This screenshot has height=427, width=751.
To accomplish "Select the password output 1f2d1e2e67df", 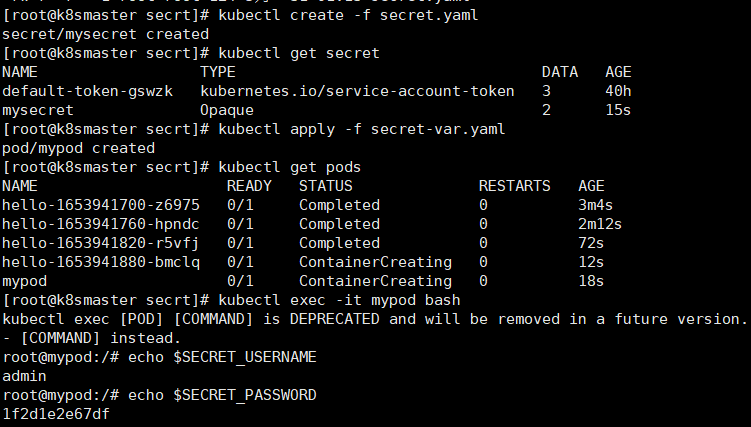I will click(56, 414).
